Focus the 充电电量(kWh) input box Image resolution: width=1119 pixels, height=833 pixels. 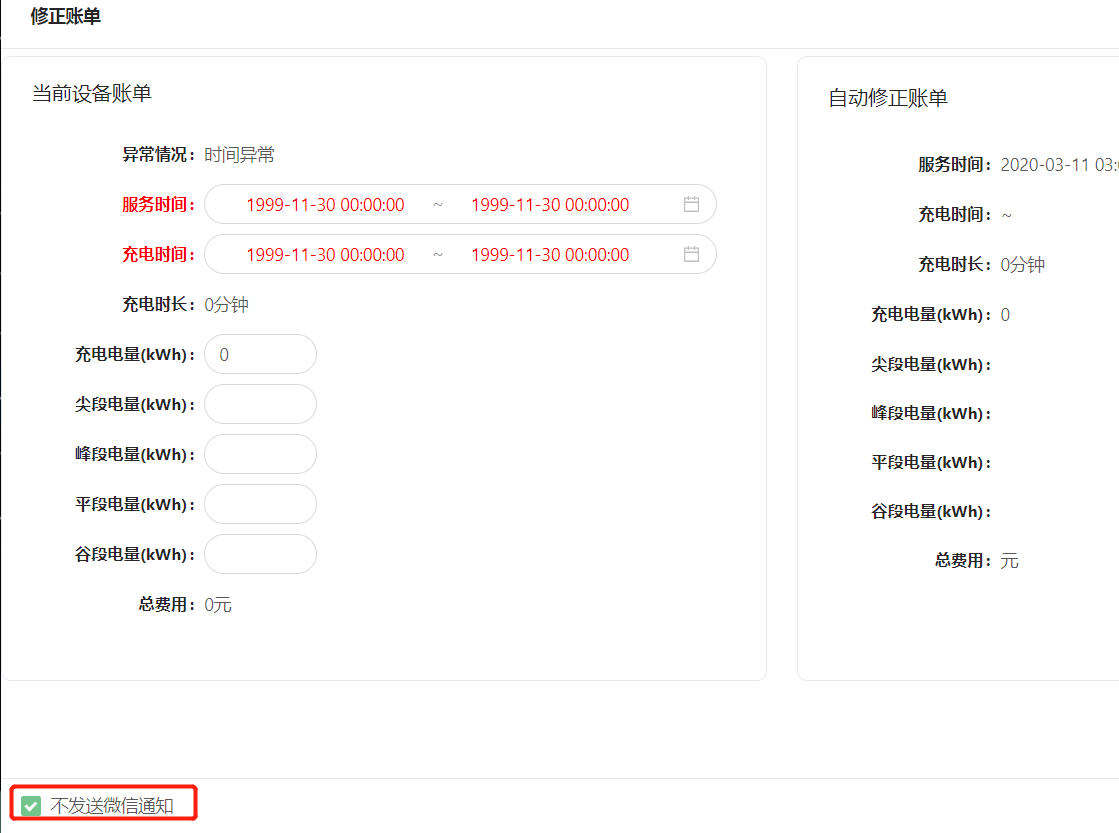pos(260,354)
